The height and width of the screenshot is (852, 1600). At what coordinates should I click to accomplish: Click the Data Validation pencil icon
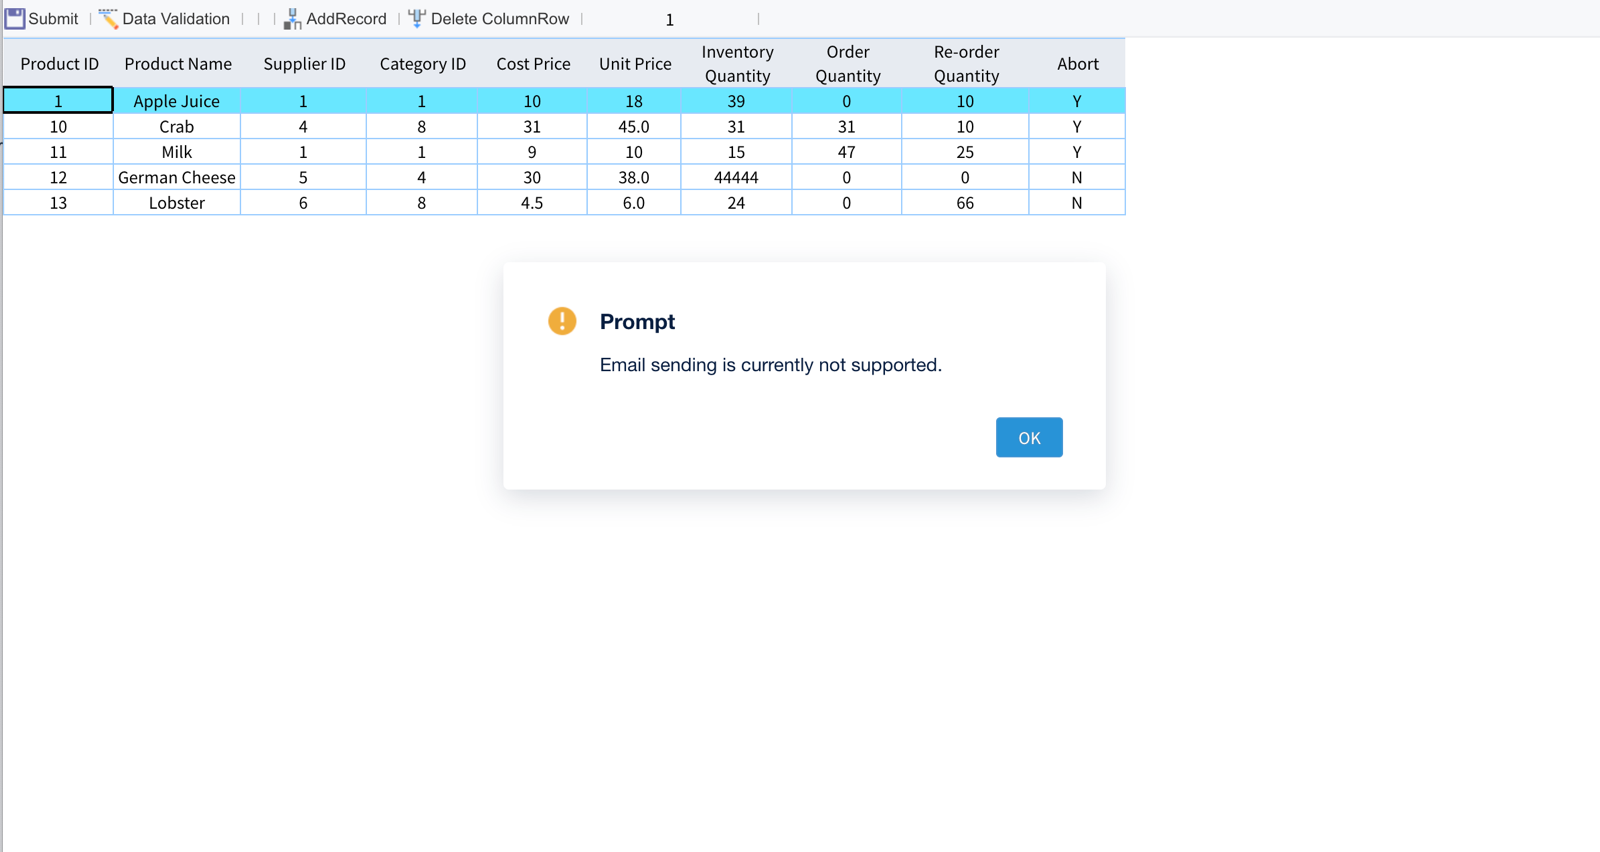108,19
